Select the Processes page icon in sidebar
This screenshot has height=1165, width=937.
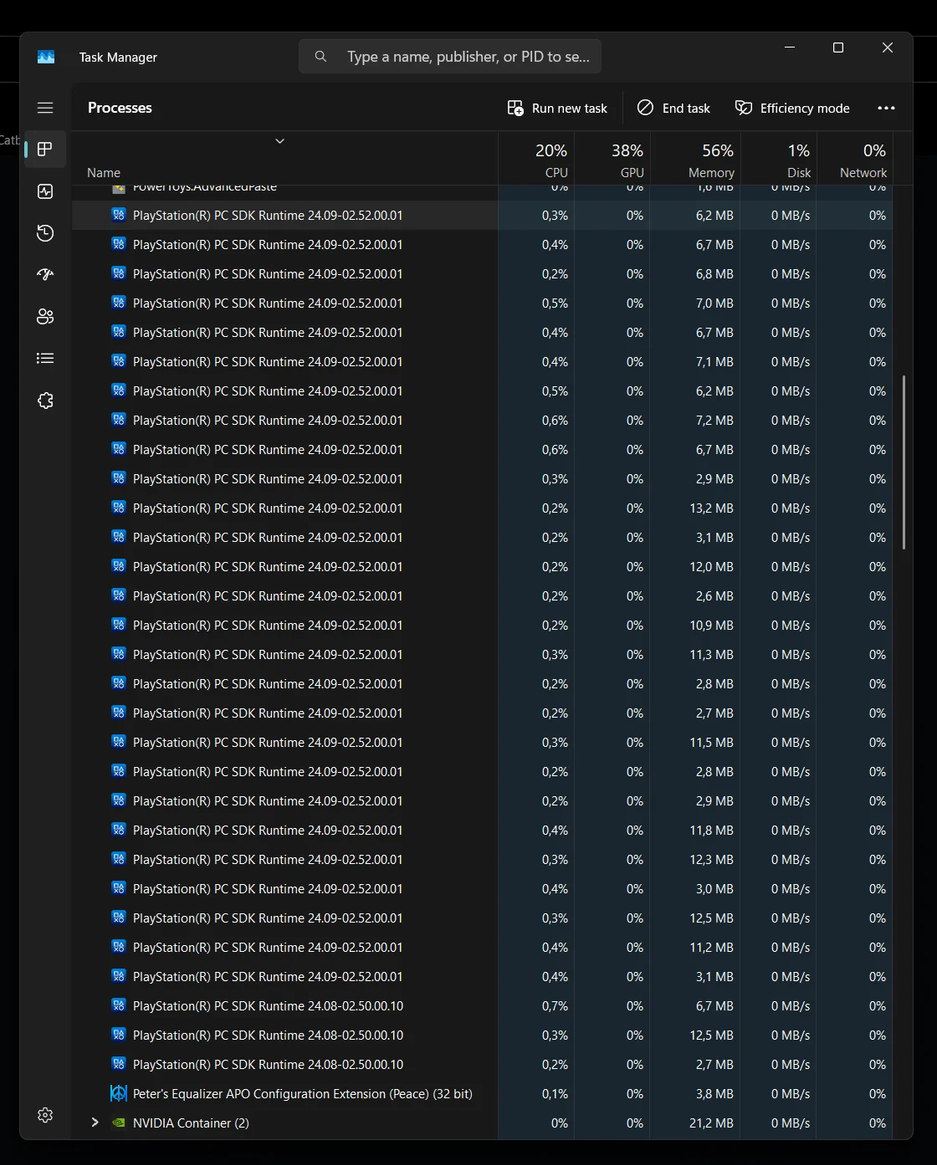(45, 149)
